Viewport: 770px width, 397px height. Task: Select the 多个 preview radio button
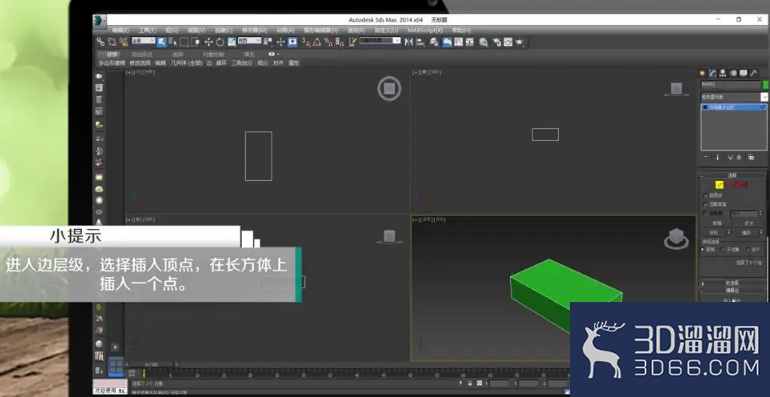[x=747, y=250]
